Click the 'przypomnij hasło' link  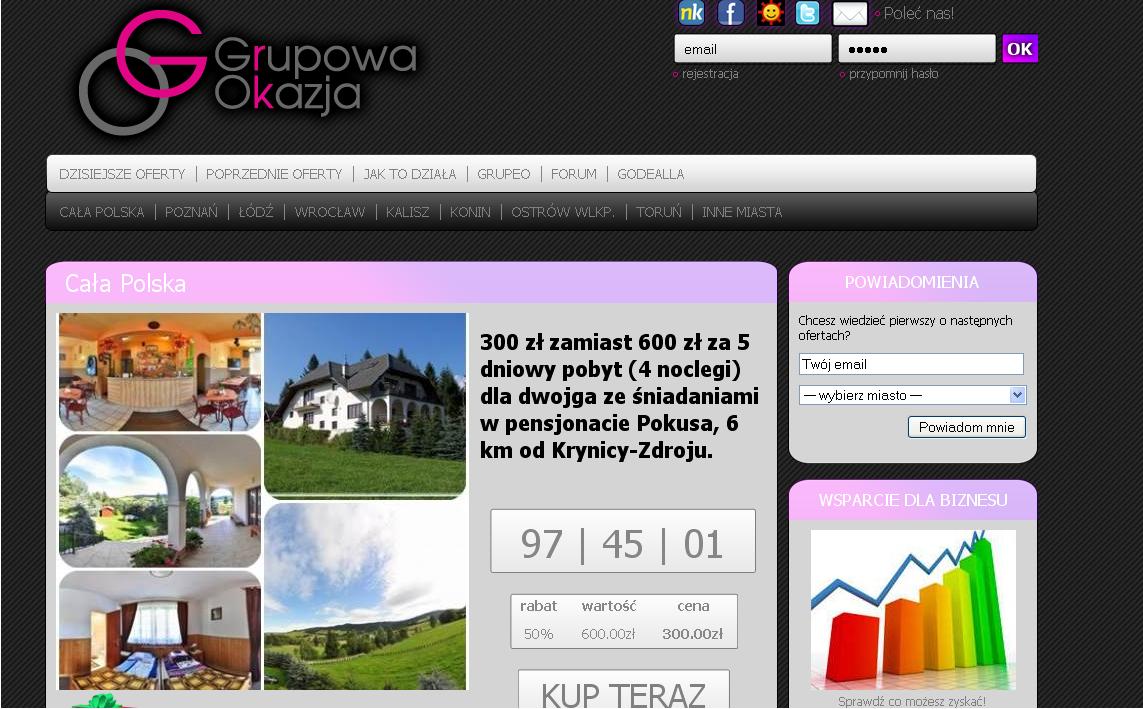[x=893, y=74]
